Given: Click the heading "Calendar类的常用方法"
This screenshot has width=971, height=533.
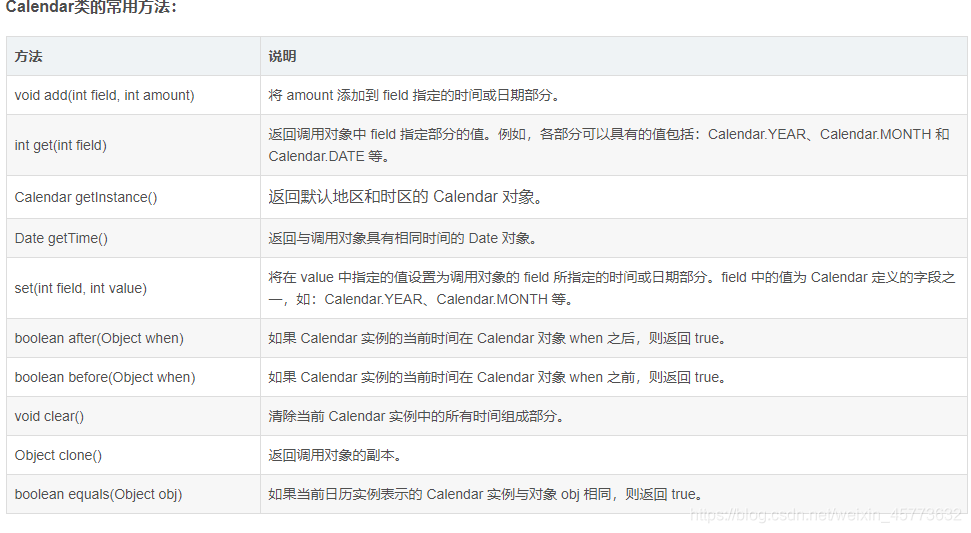Looking at the screenshot, I should [x=91, y=7].
